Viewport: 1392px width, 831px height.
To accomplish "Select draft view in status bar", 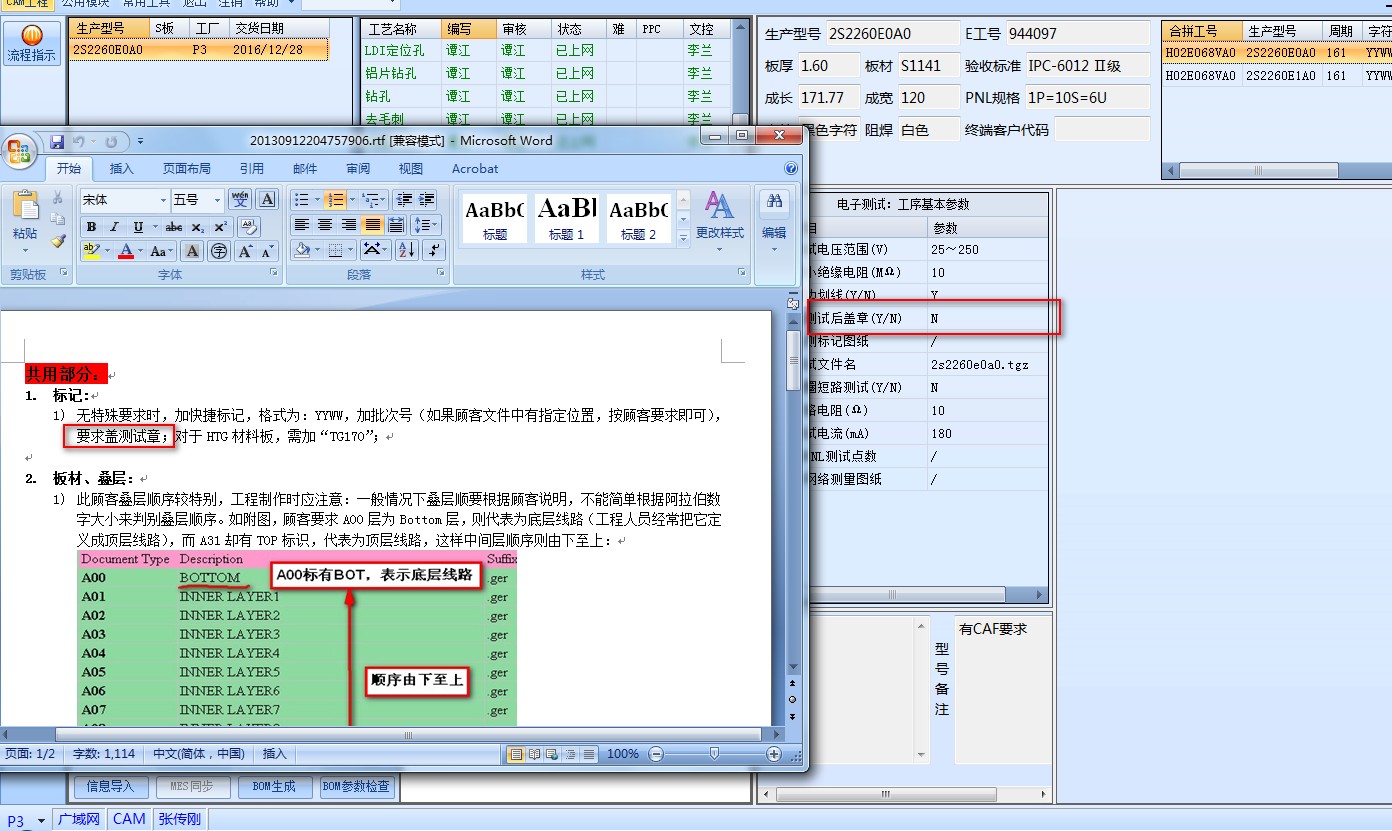I will tap(588, 754).
